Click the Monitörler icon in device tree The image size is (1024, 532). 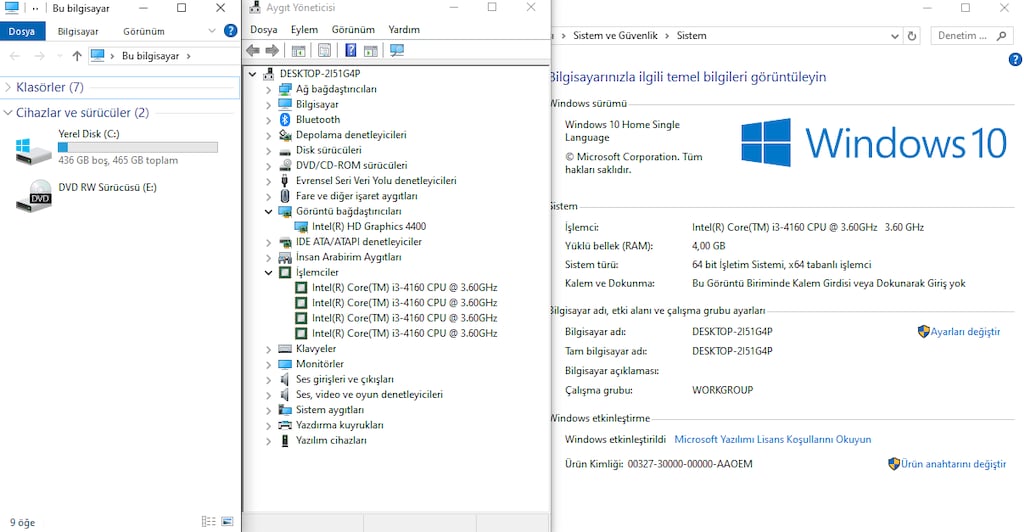click(x=285, y=364)
